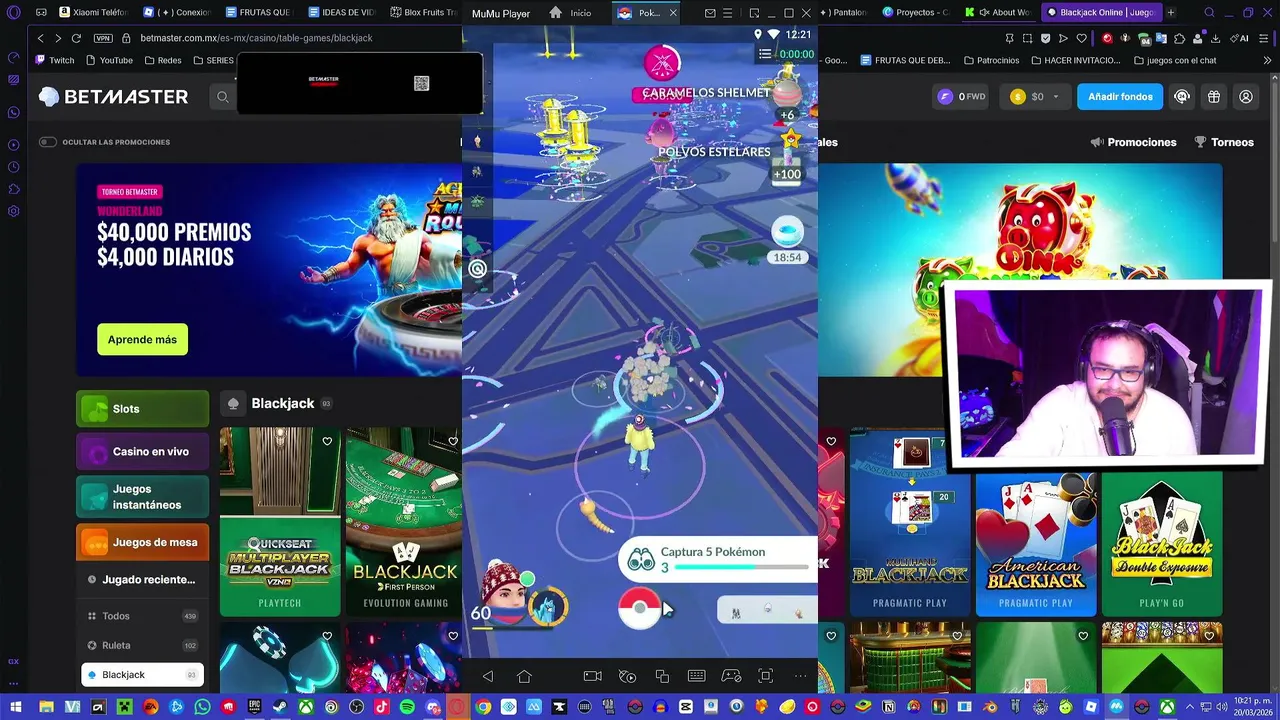Screen dimensions: 1280x720
Task: Expand the $0 balance dropdown
Action: [x=1033, y=97]
